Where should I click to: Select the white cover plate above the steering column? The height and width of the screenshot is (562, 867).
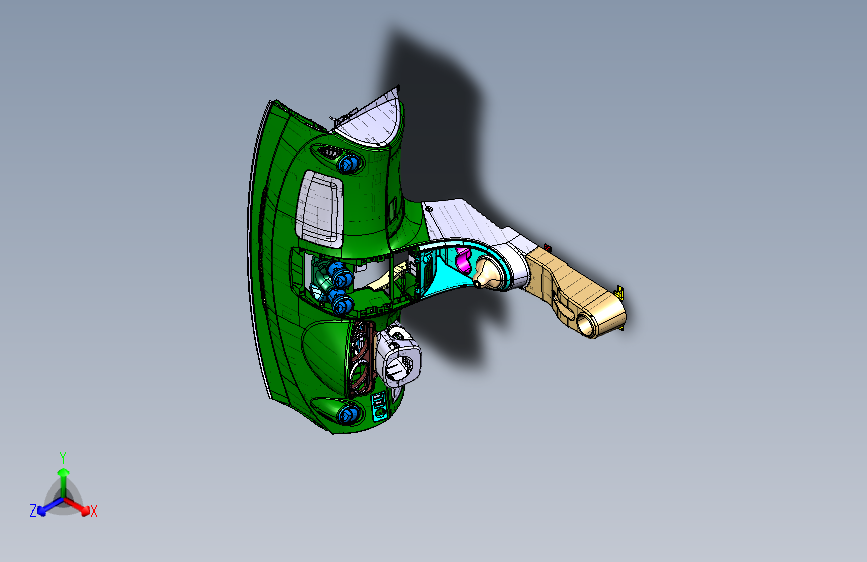pos(470,225)
